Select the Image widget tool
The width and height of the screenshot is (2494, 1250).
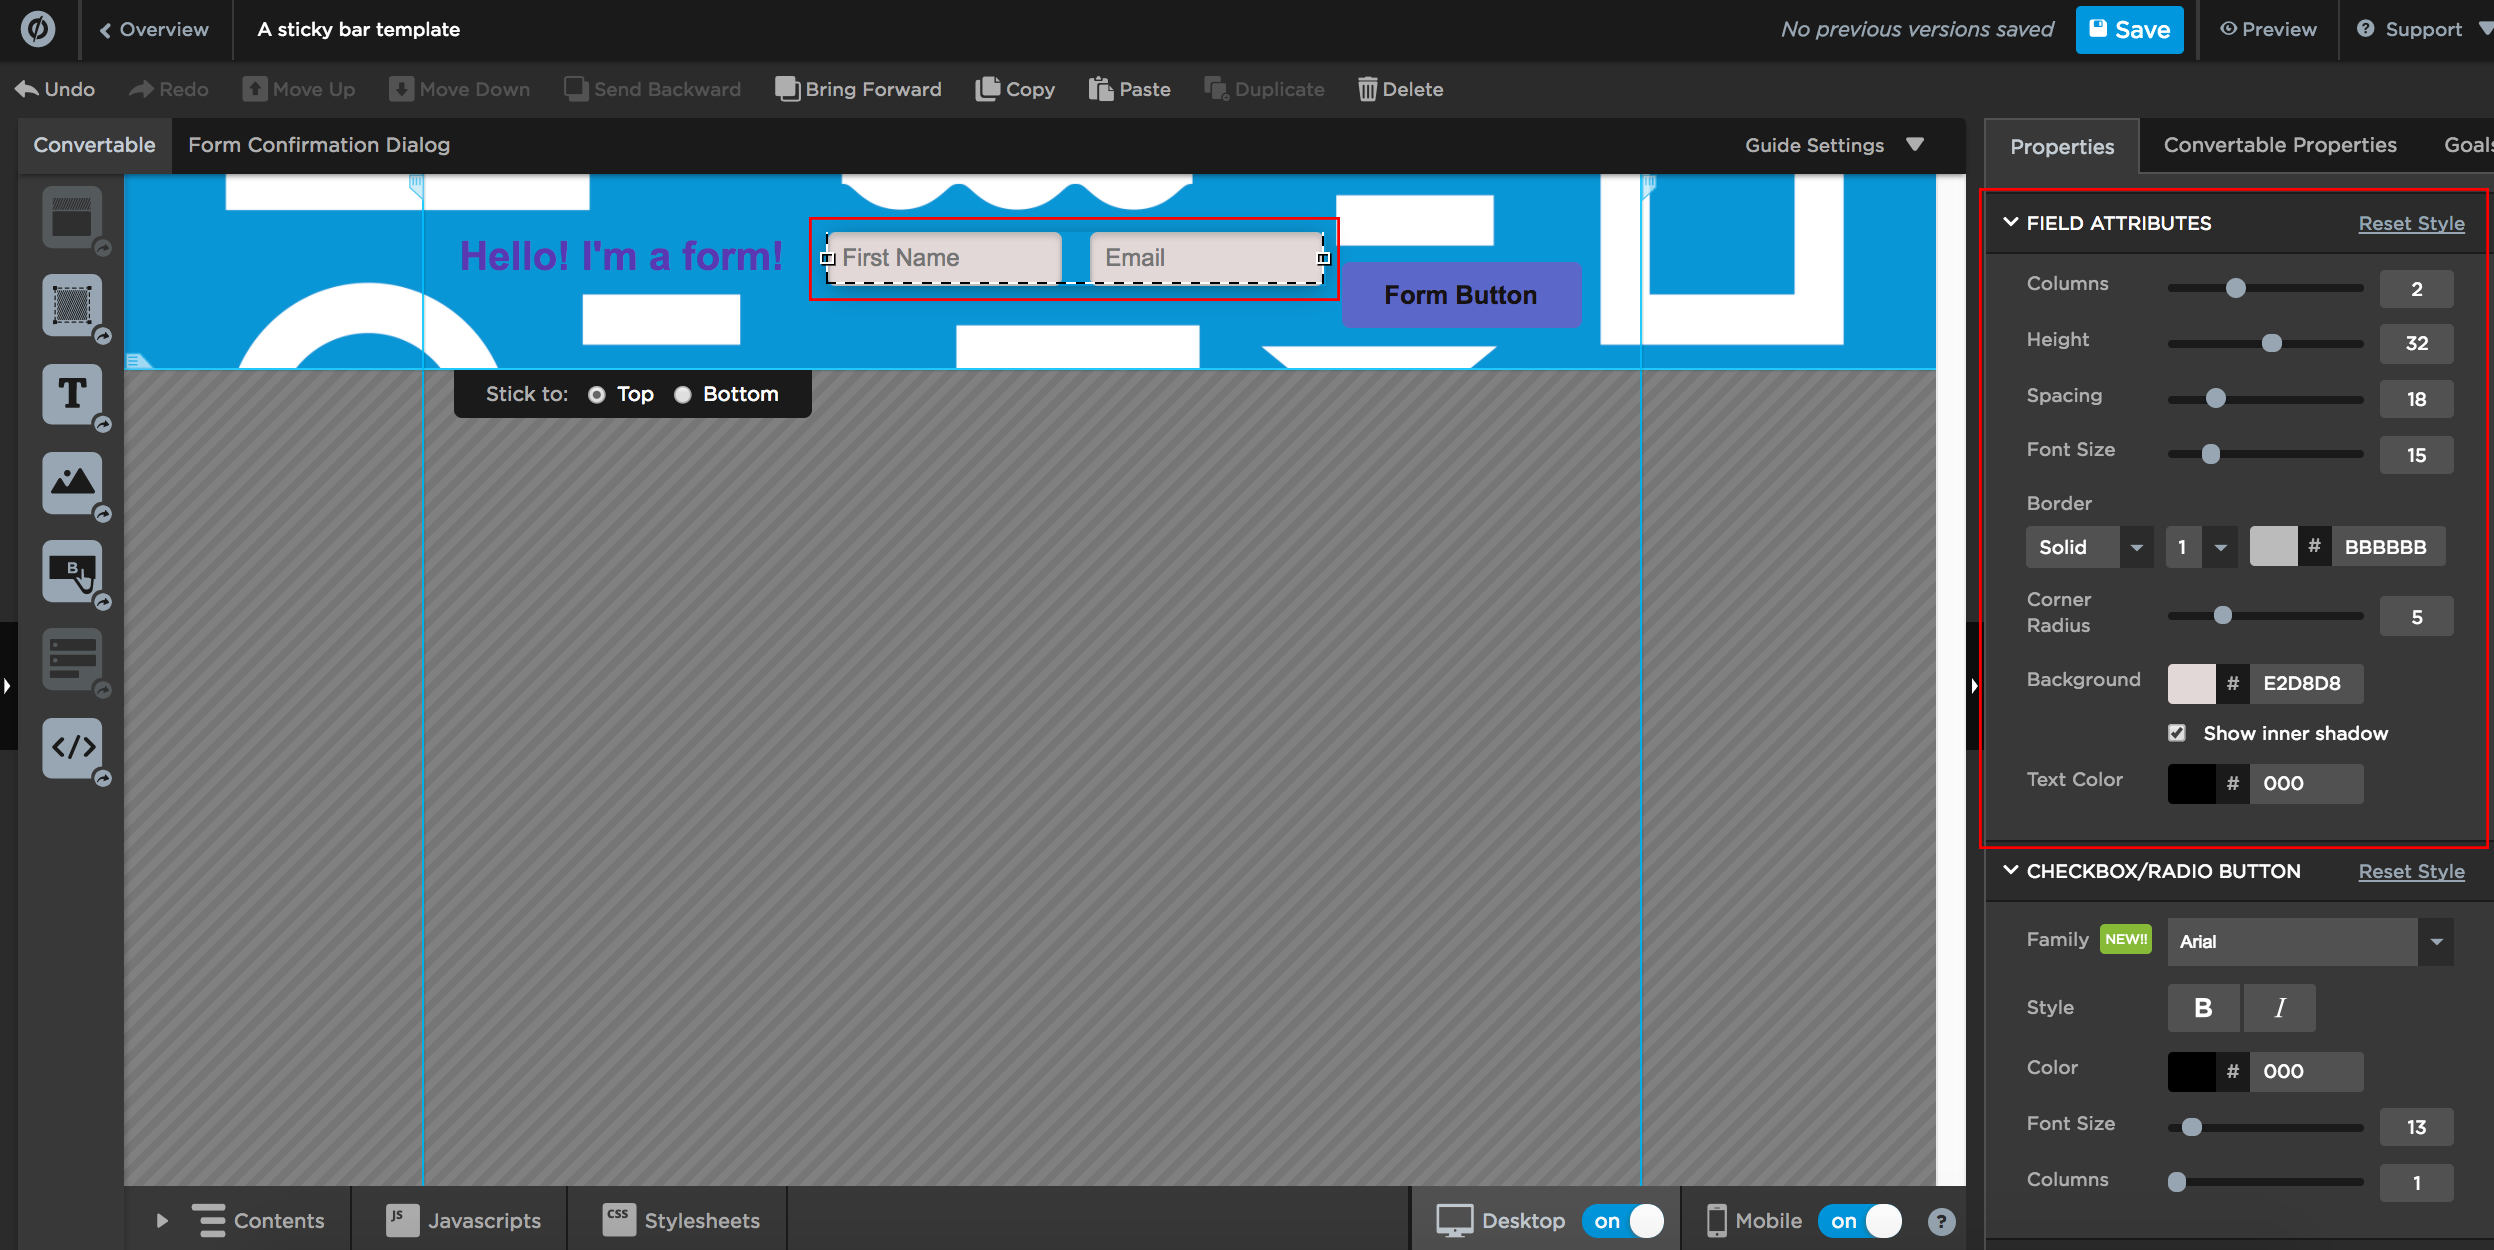pyautogui.click(x=72, y=482)
